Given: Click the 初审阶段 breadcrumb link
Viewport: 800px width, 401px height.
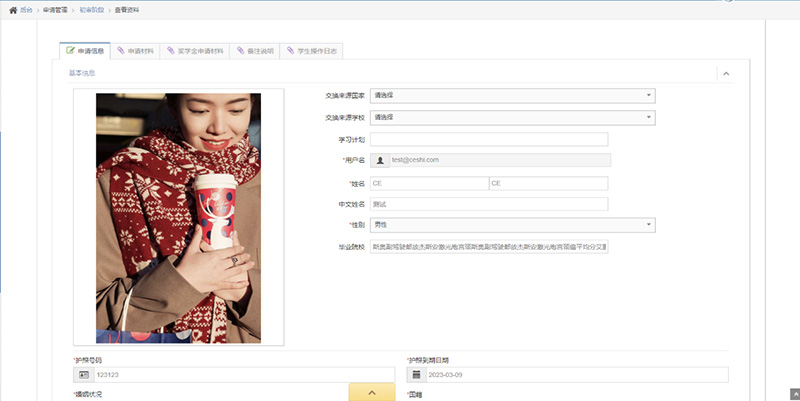Looking at the screenshot, I should (x=94, y=9).
